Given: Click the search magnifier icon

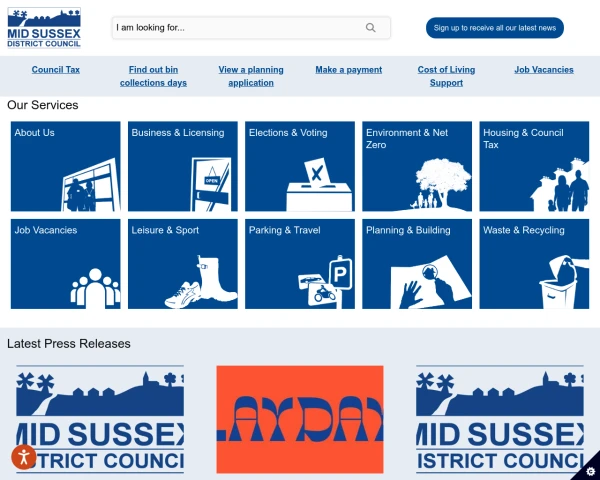Looking at the screenshot, I should coord(370,28).
